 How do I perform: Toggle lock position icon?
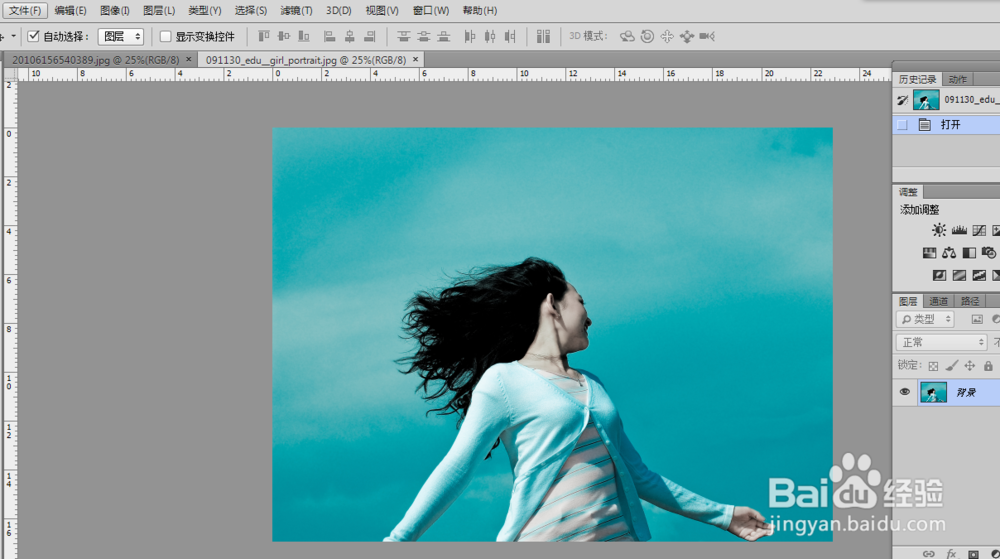[x=969, y=366]
